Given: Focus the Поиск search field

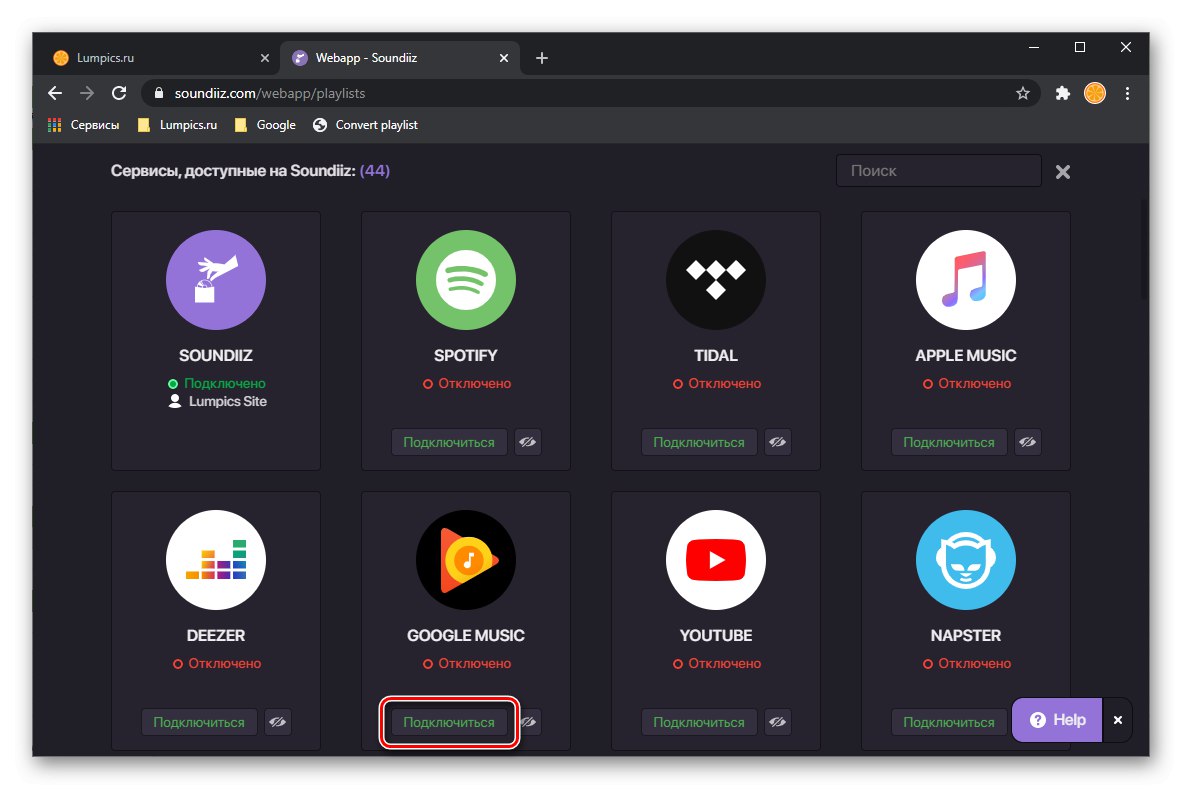Looking at the screenshot, I should pos(939,171).
